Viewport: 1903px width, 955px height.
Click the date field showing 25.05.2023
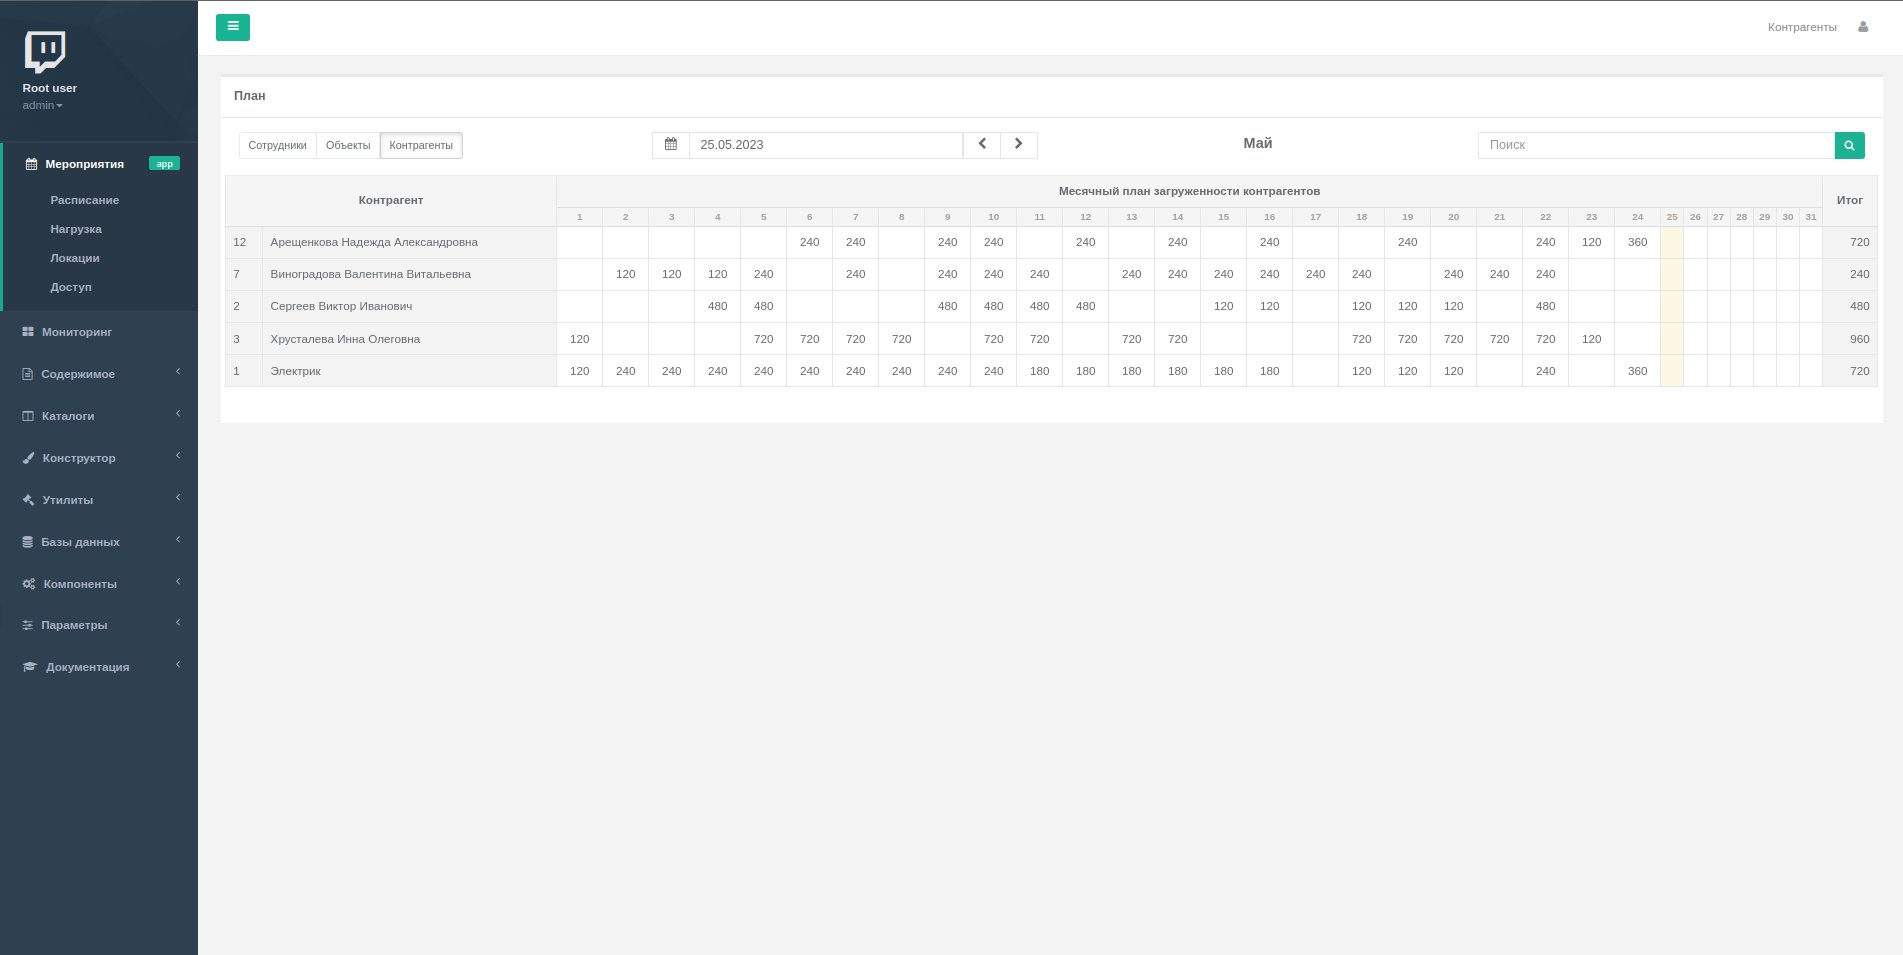tap(825, 145)
